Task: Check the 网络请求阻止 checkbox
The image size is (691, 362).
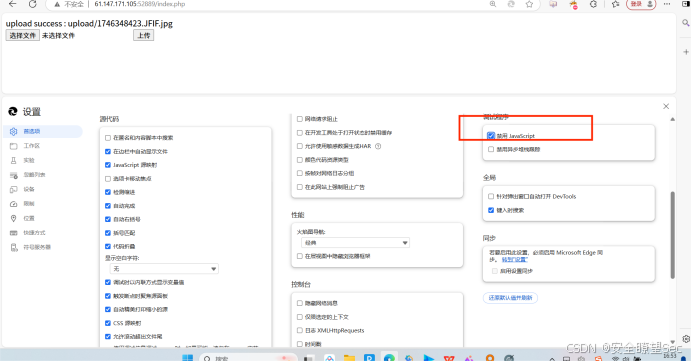Action: 300,119
